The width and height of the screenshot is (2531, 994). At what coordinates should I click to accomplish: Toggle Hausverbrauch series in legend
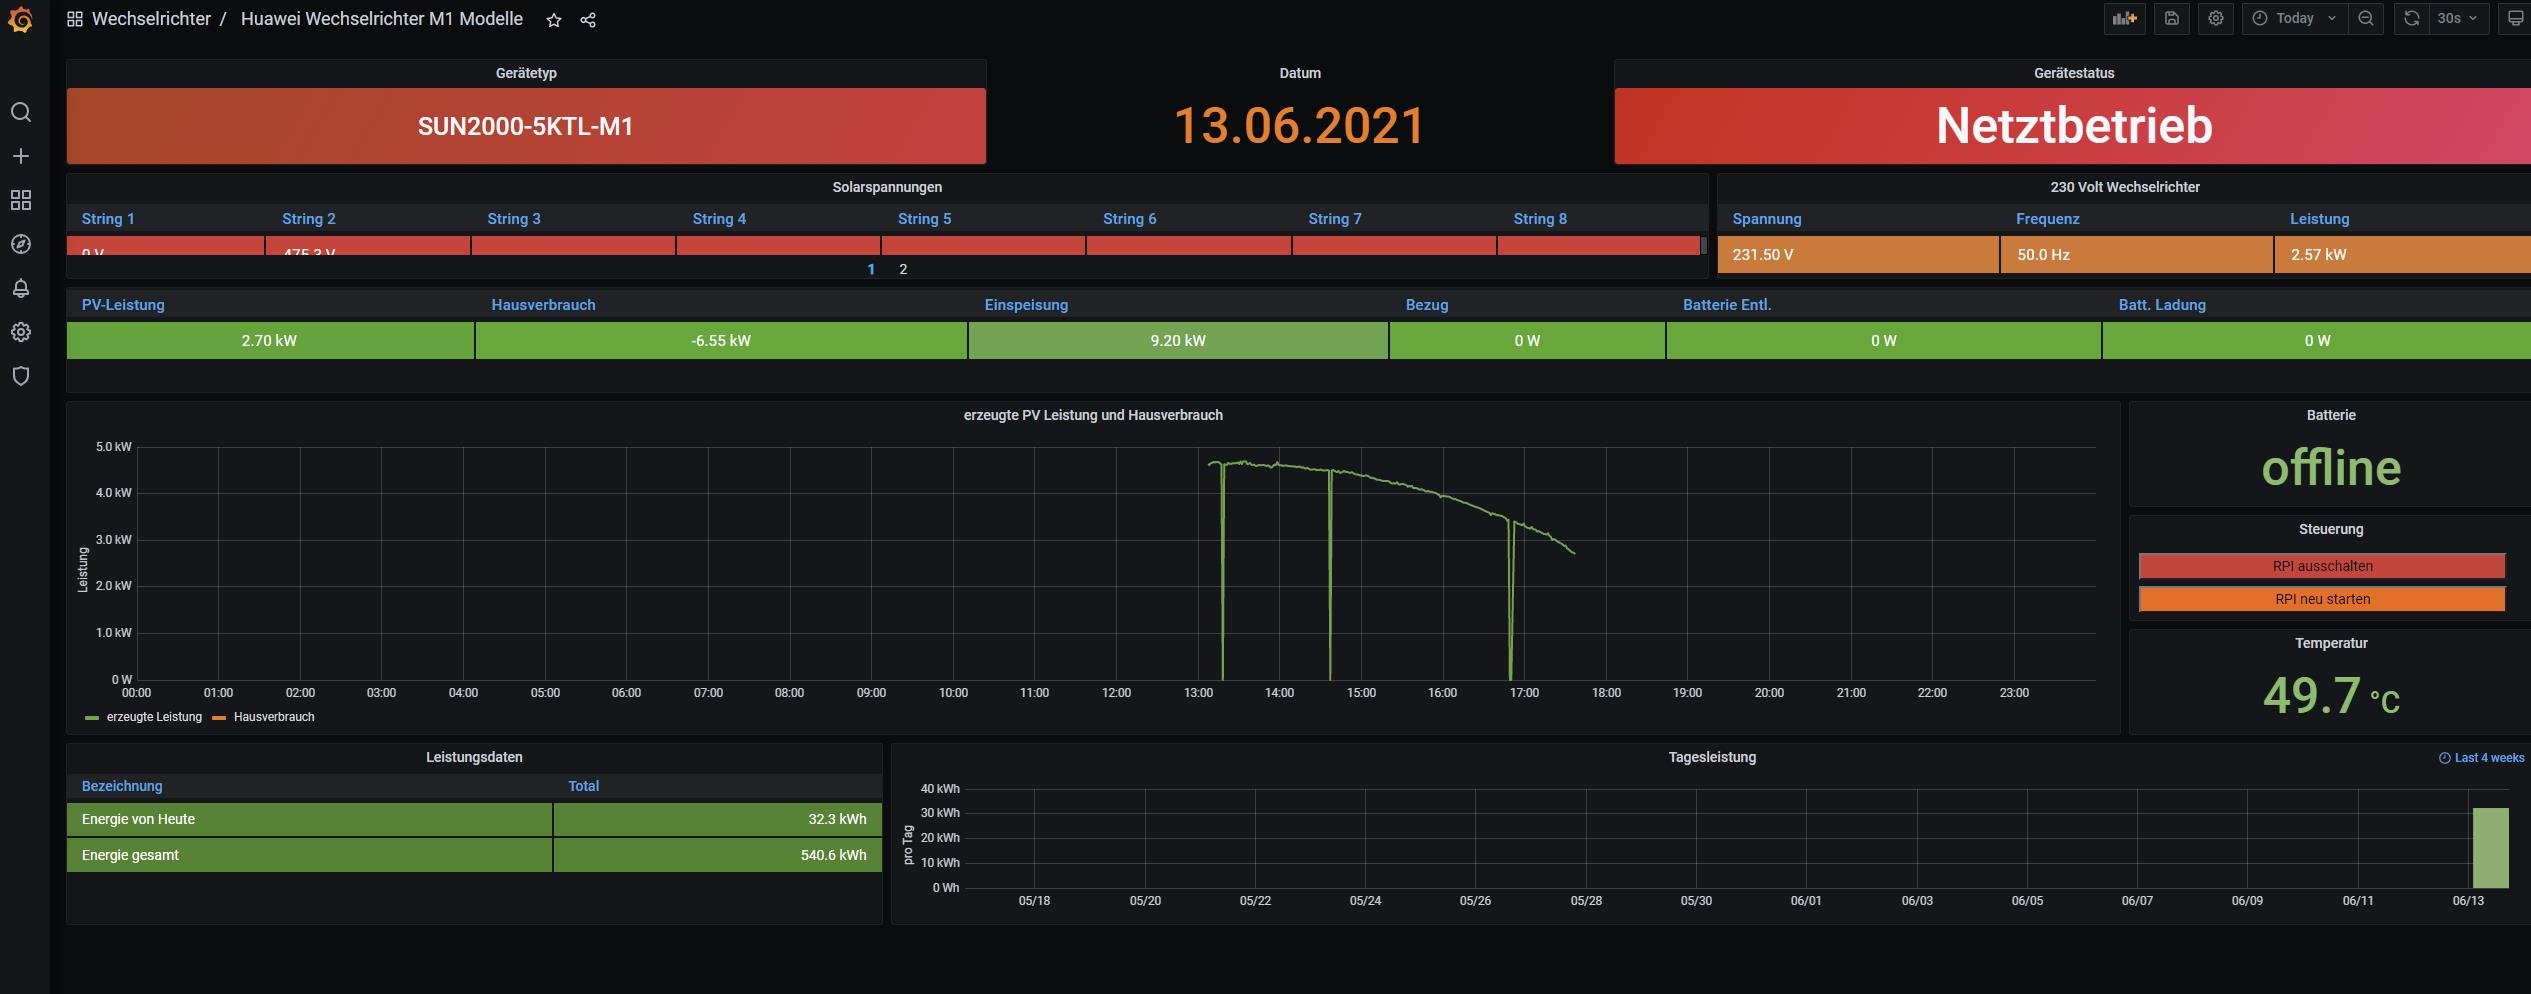[273, 717]
